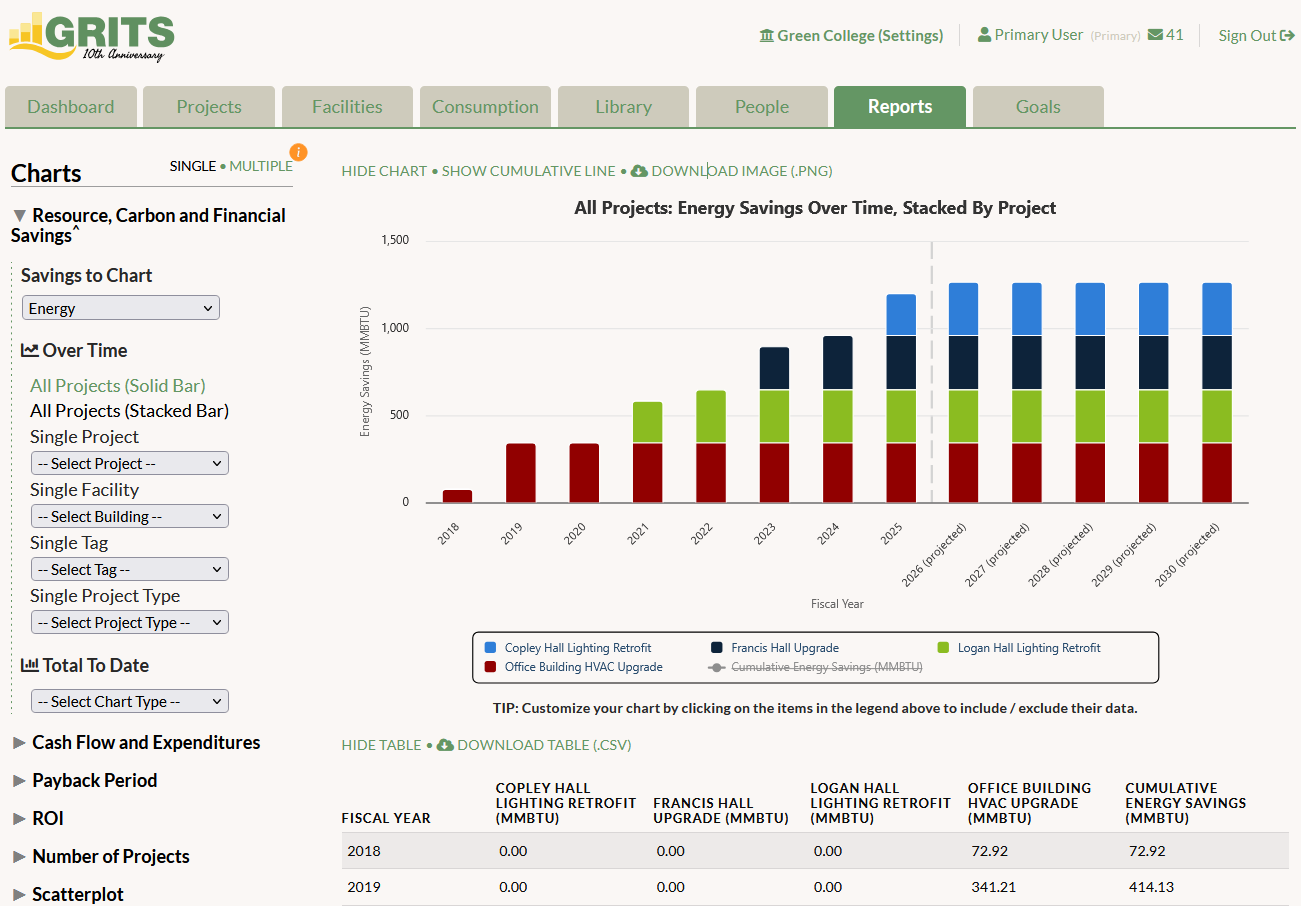Click the SHOW CUMULATIVE LINE link
Viewport: 1301px width, 906px height.
pos(529,171)
